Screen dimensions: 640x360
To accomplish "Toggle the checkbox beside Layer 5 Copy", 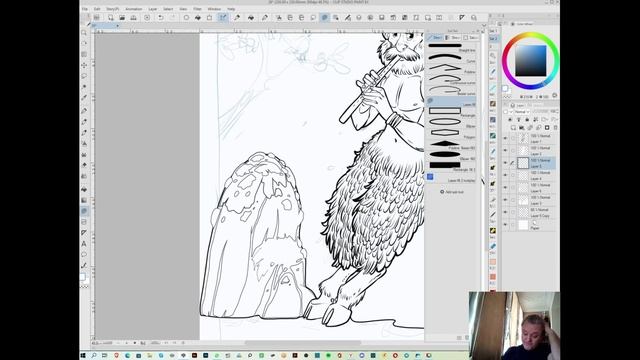I will [513, 212].
